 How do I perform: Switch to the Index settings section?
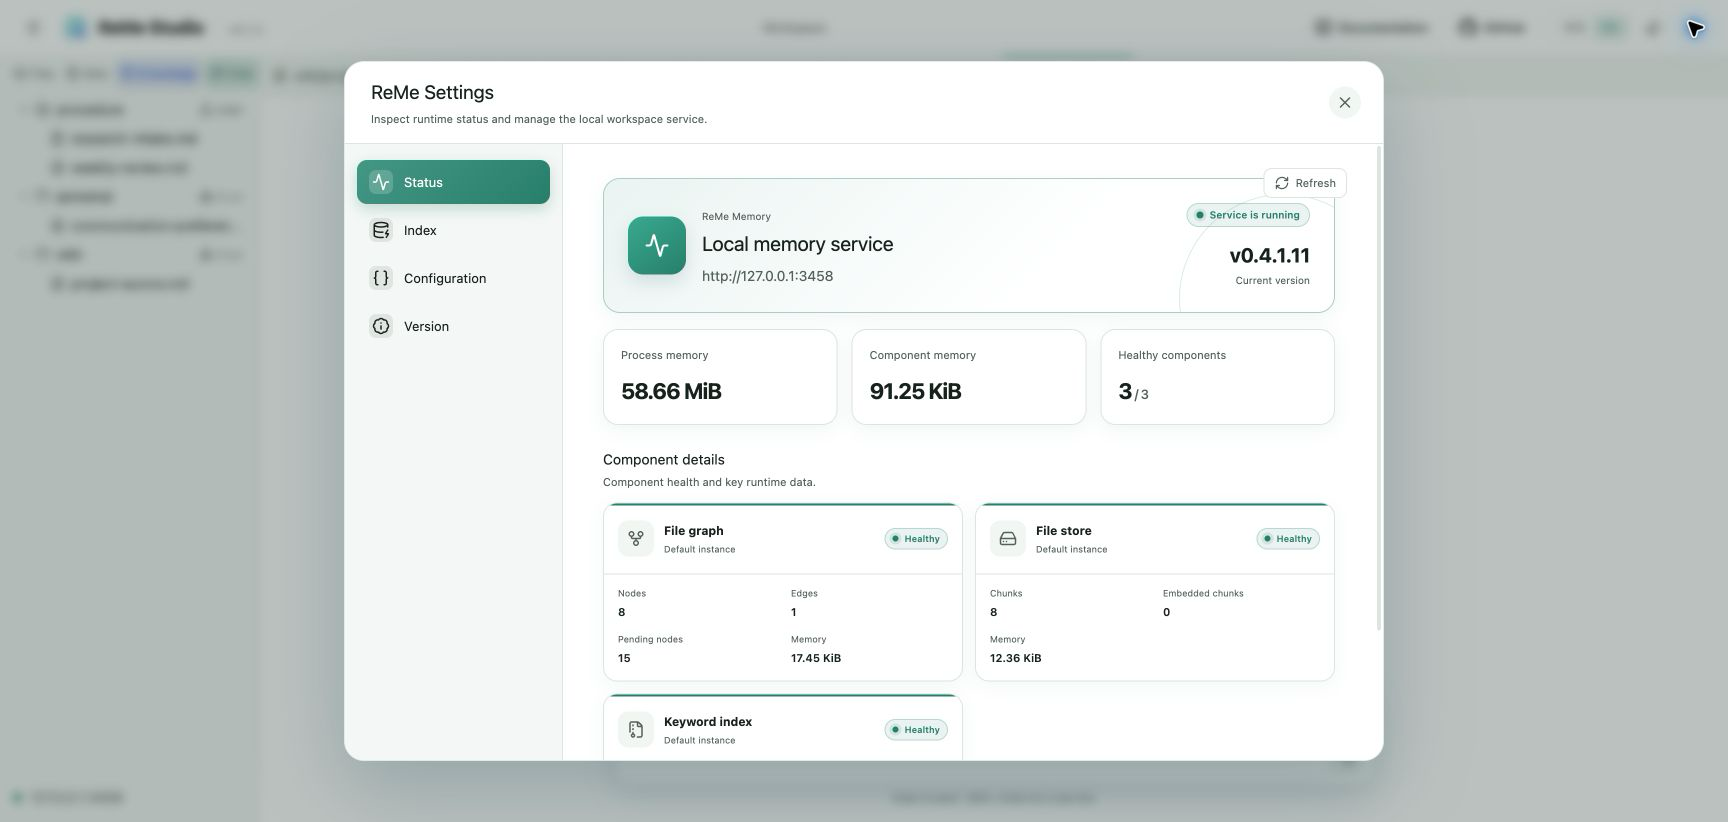pos(453,230)
